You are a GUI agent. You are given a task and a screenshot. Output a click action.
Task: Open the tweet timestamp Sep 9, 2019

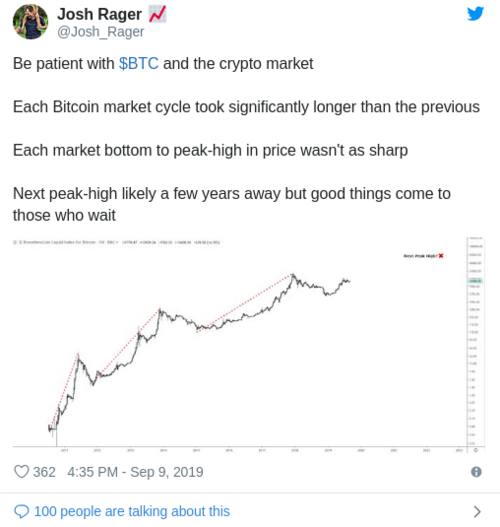point(135,472)
